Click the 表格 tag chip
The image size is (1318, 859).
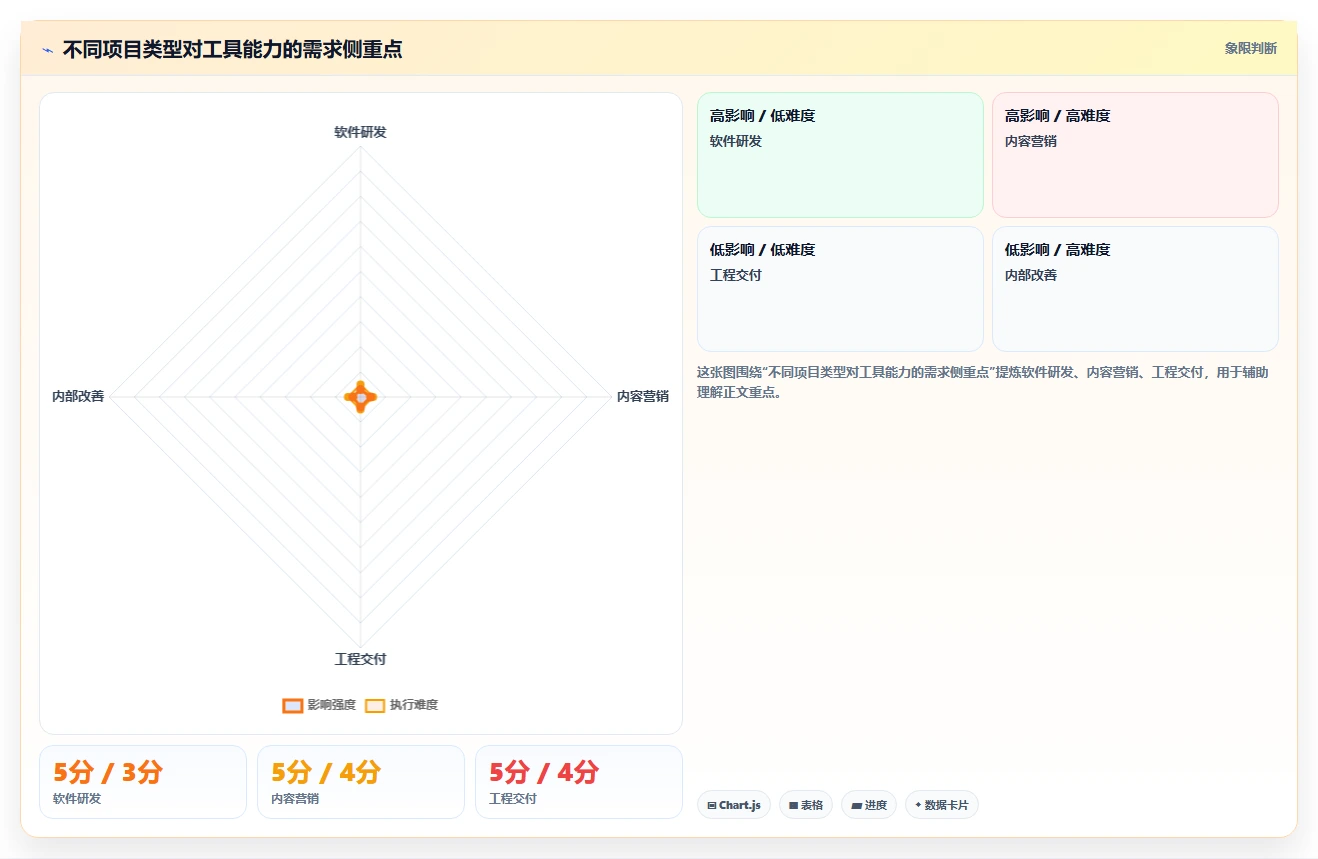tap(806, 805)
